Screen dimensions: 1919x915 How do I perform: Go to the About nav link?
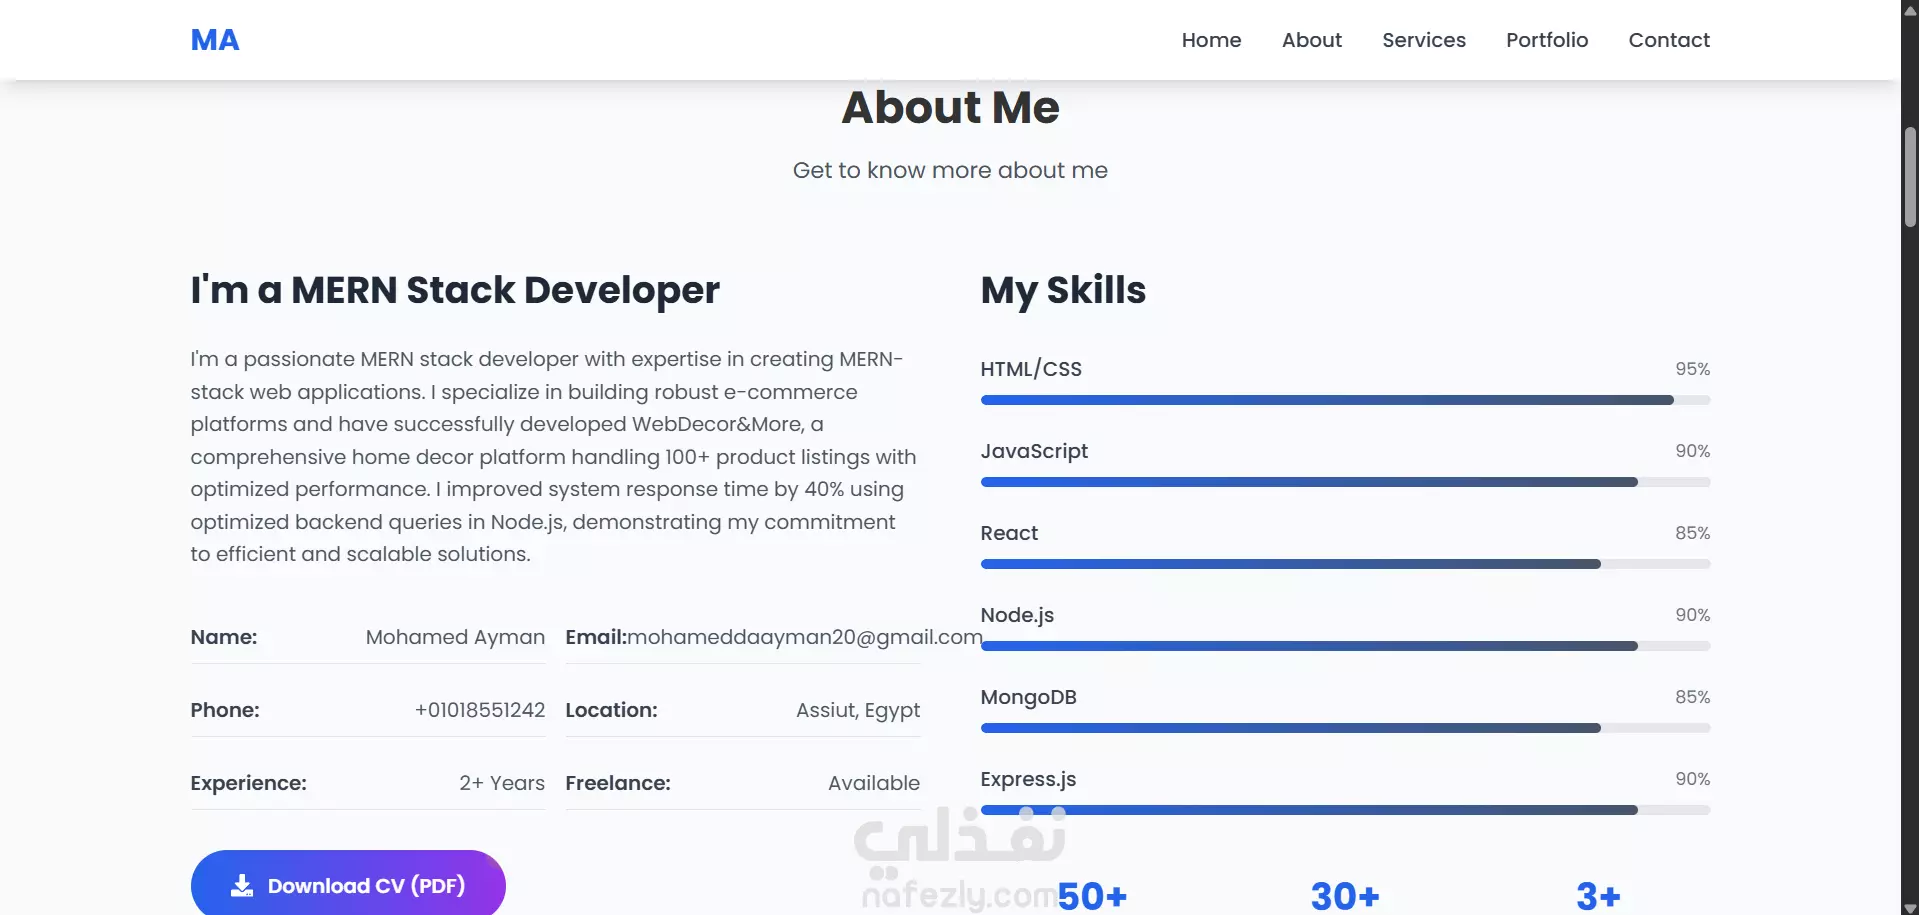pyautogui.click(x=1312, y=40)
